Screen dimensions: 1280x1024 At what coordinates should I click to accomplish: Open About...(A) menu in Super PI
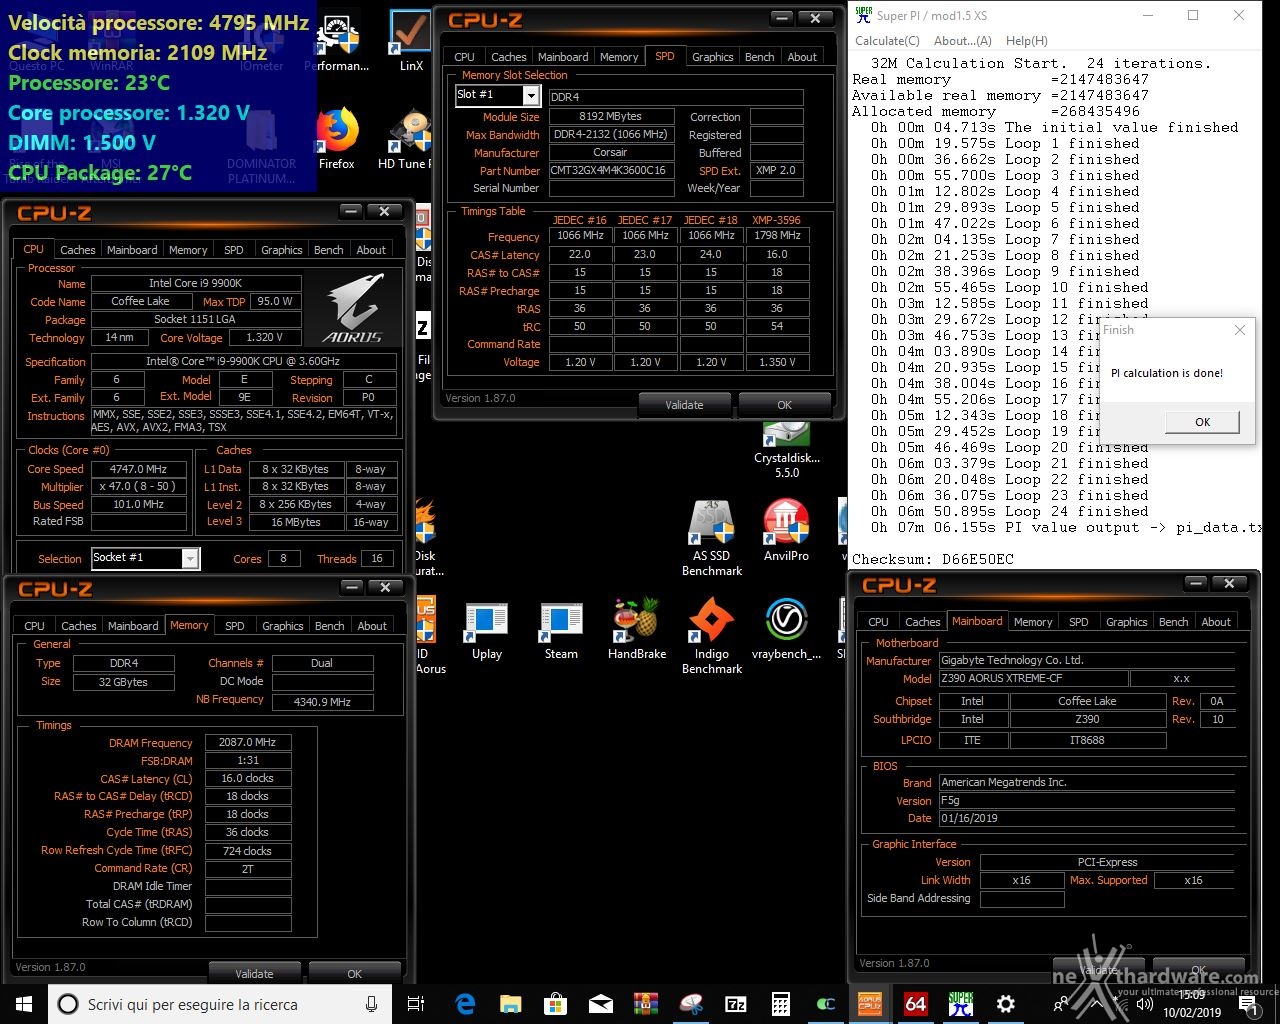coord(962,41)
